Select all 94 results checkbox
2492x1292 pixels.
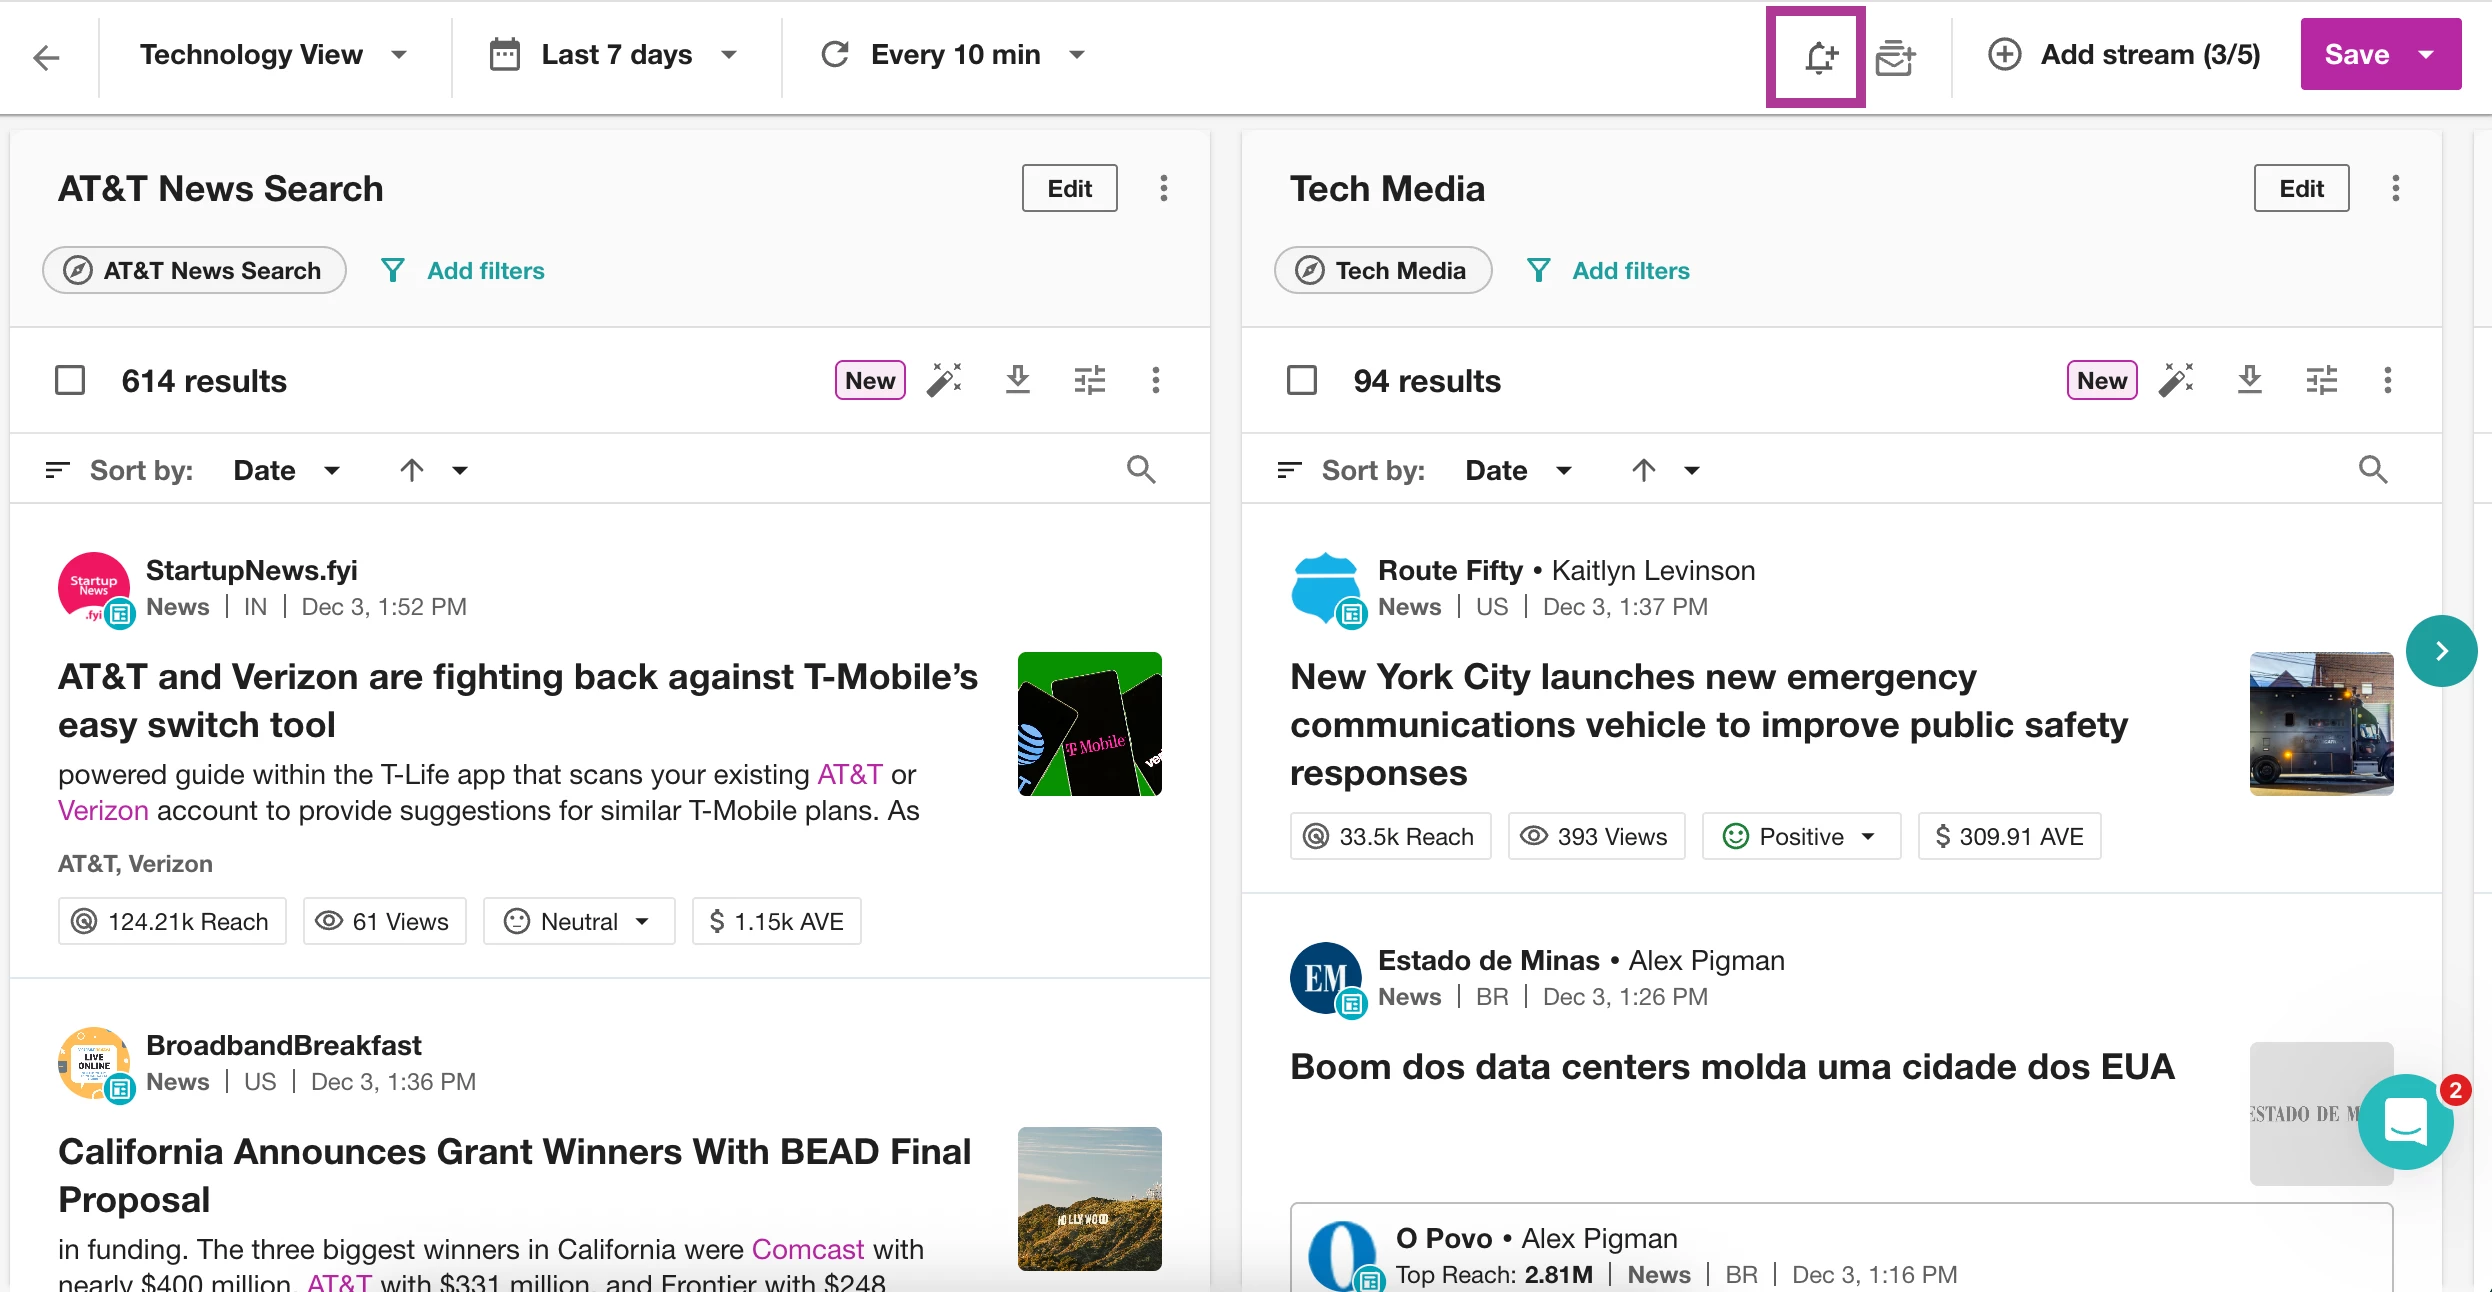click(x=1301, y=380)
